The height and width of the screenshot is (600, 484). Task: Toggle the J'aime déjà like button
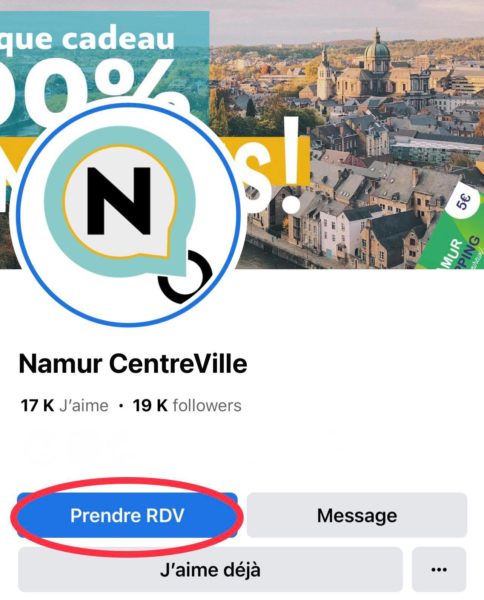pos(210,570)
